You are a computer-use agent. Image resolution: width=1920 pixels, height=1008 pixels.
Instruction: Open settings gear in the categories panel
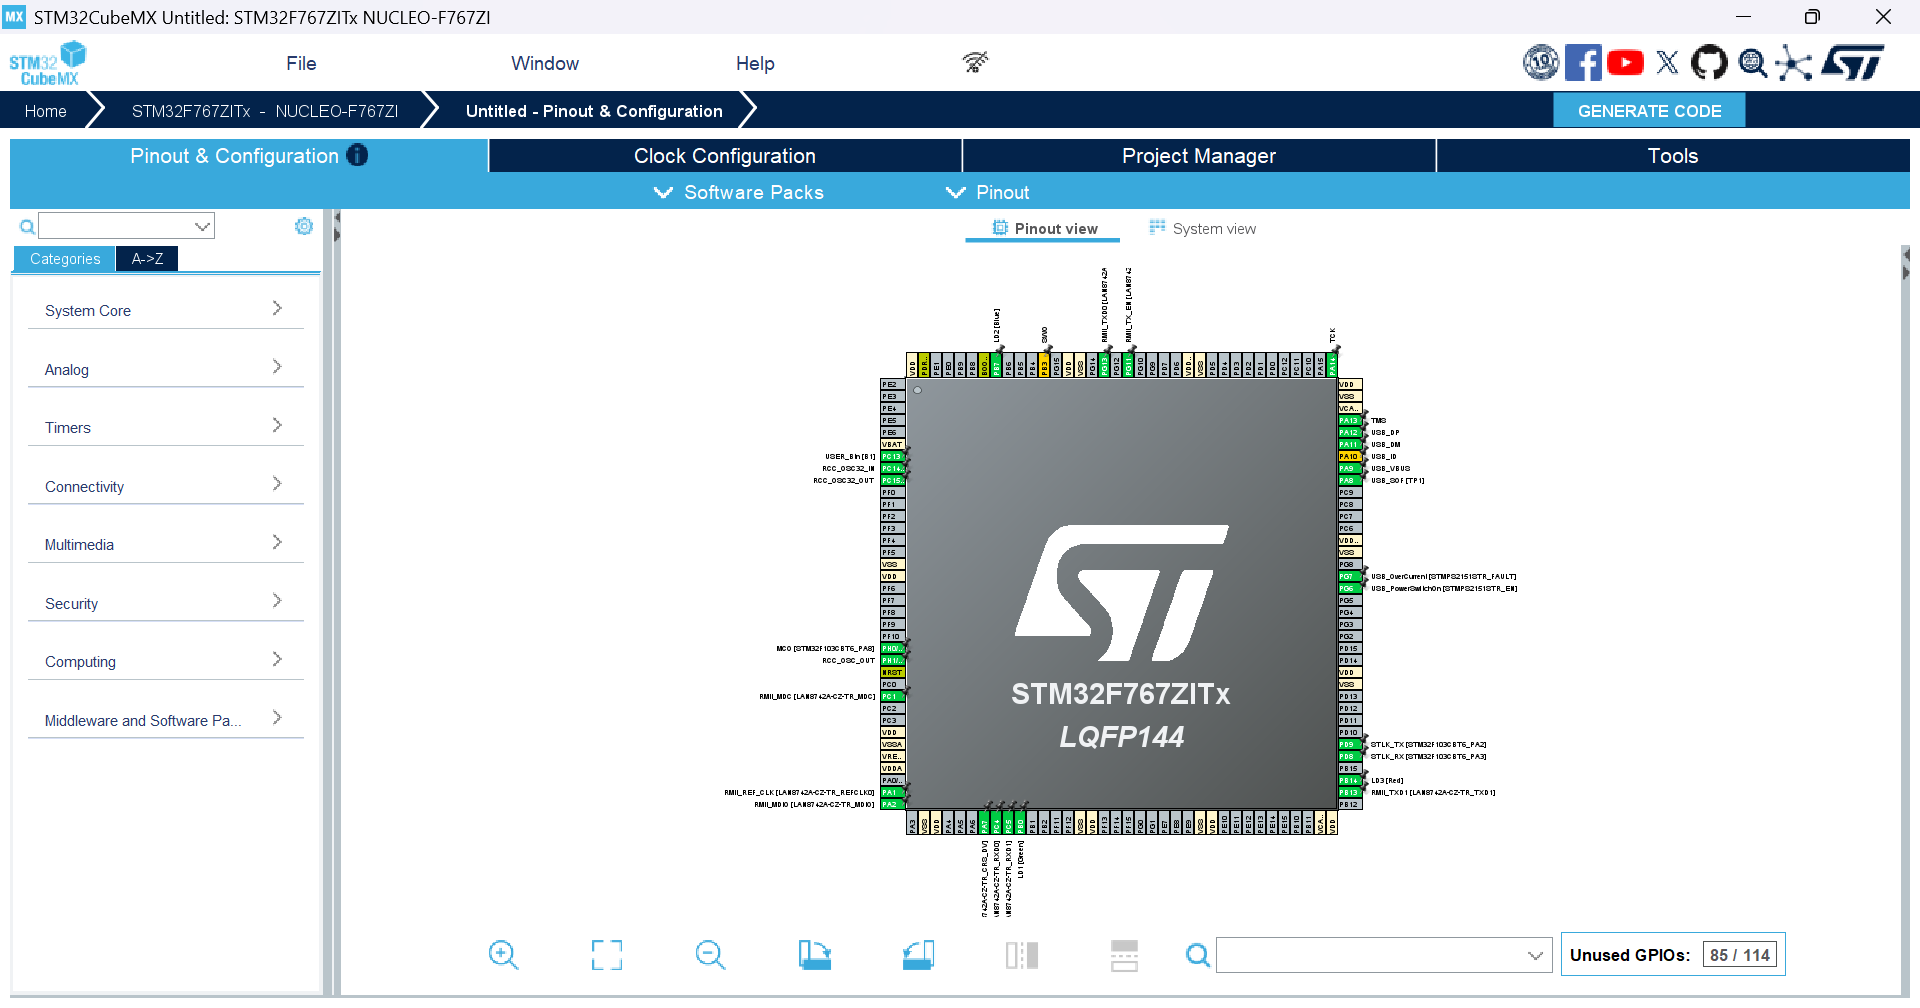304,227
